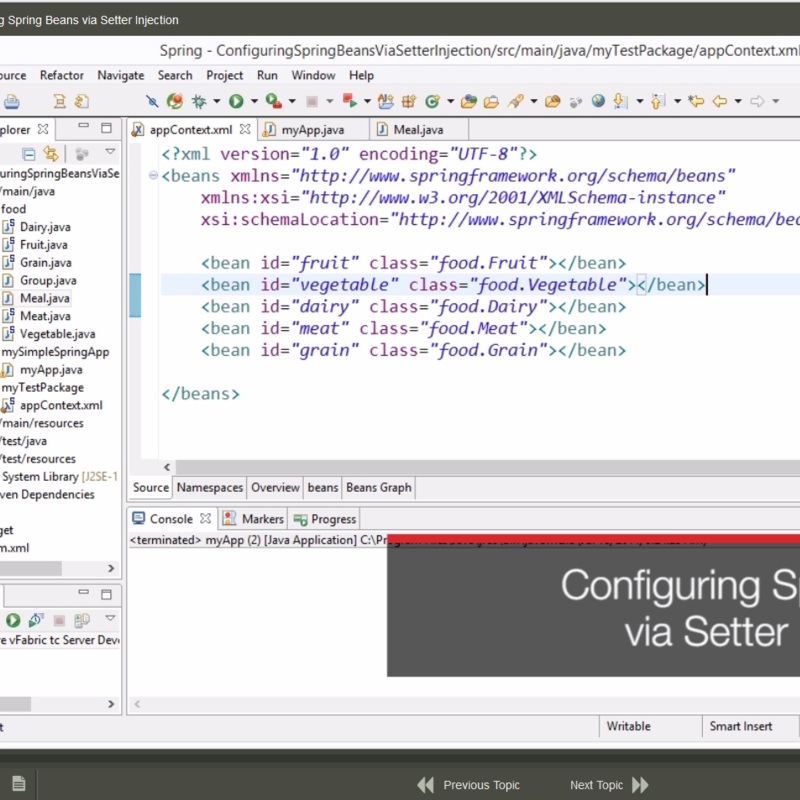
Task: Click the Last Edit Location arrow icon
Action: [x=695, y=101]
